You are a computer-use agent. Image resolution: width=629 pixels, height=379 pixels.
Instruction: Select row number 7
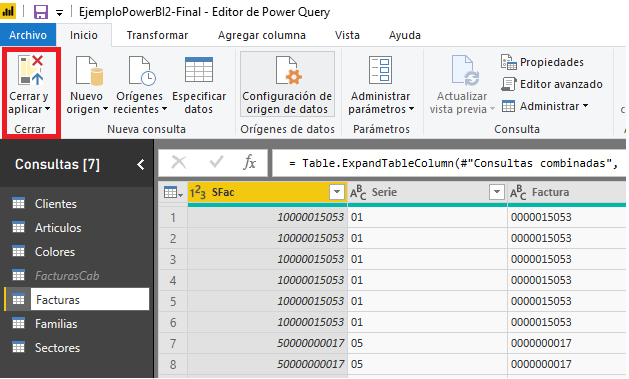coord(173,344)
